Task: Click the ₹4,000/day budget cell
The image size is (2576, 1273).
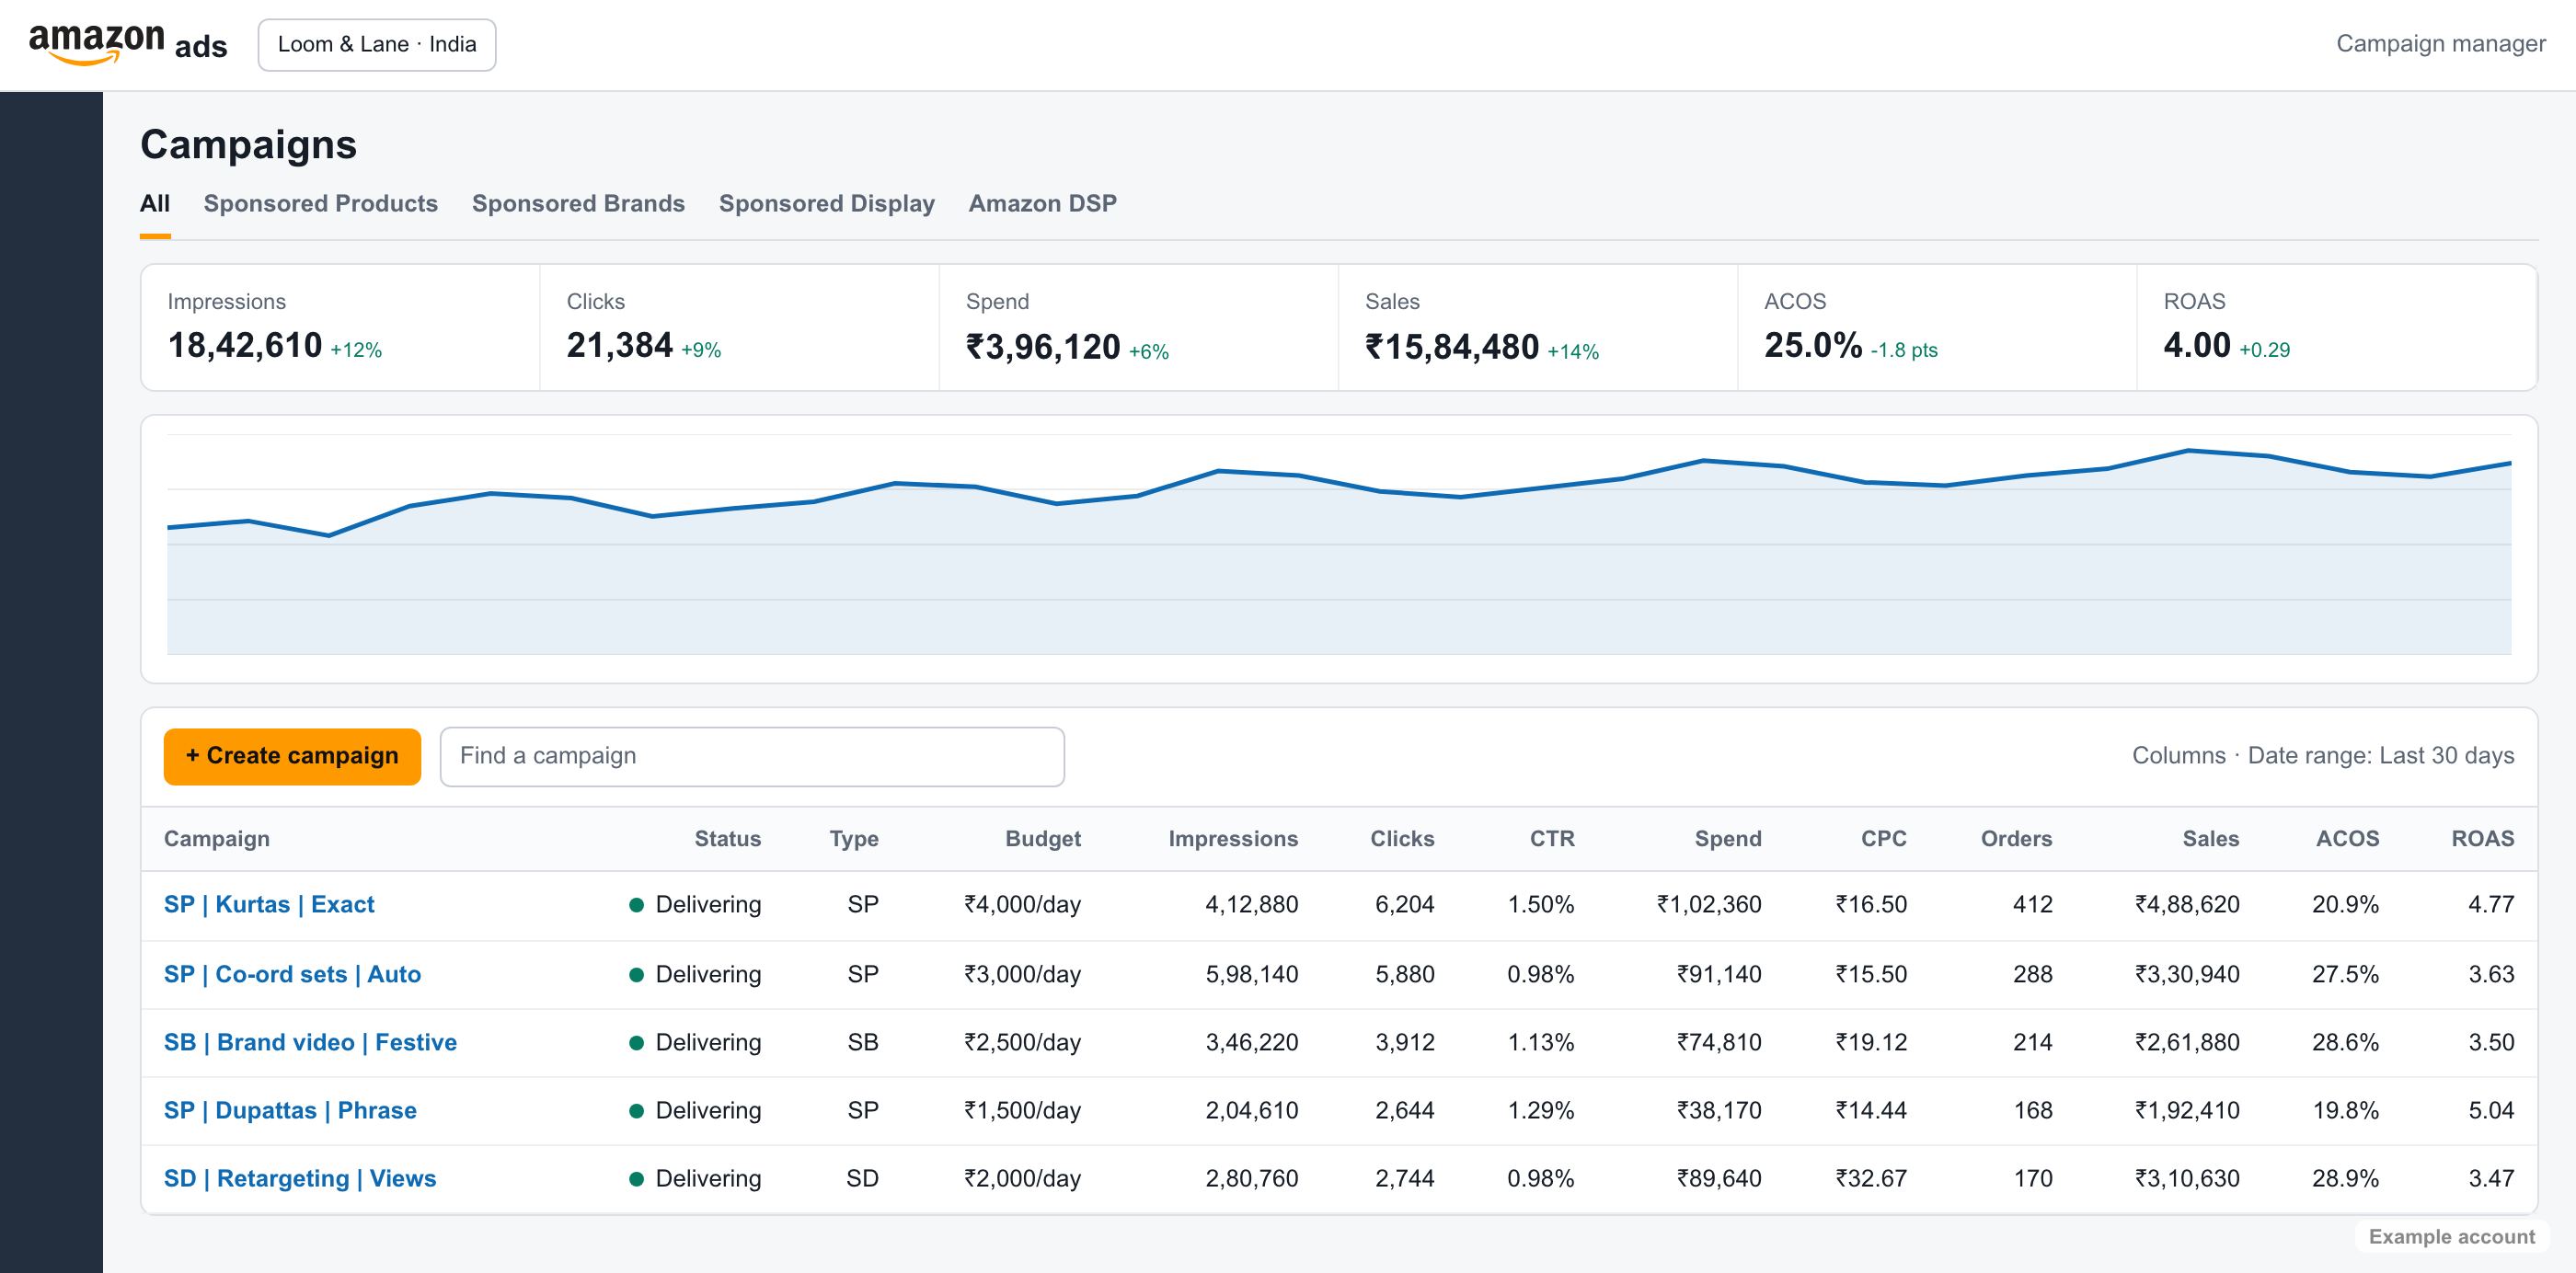Action: [x=1022, y=904]
